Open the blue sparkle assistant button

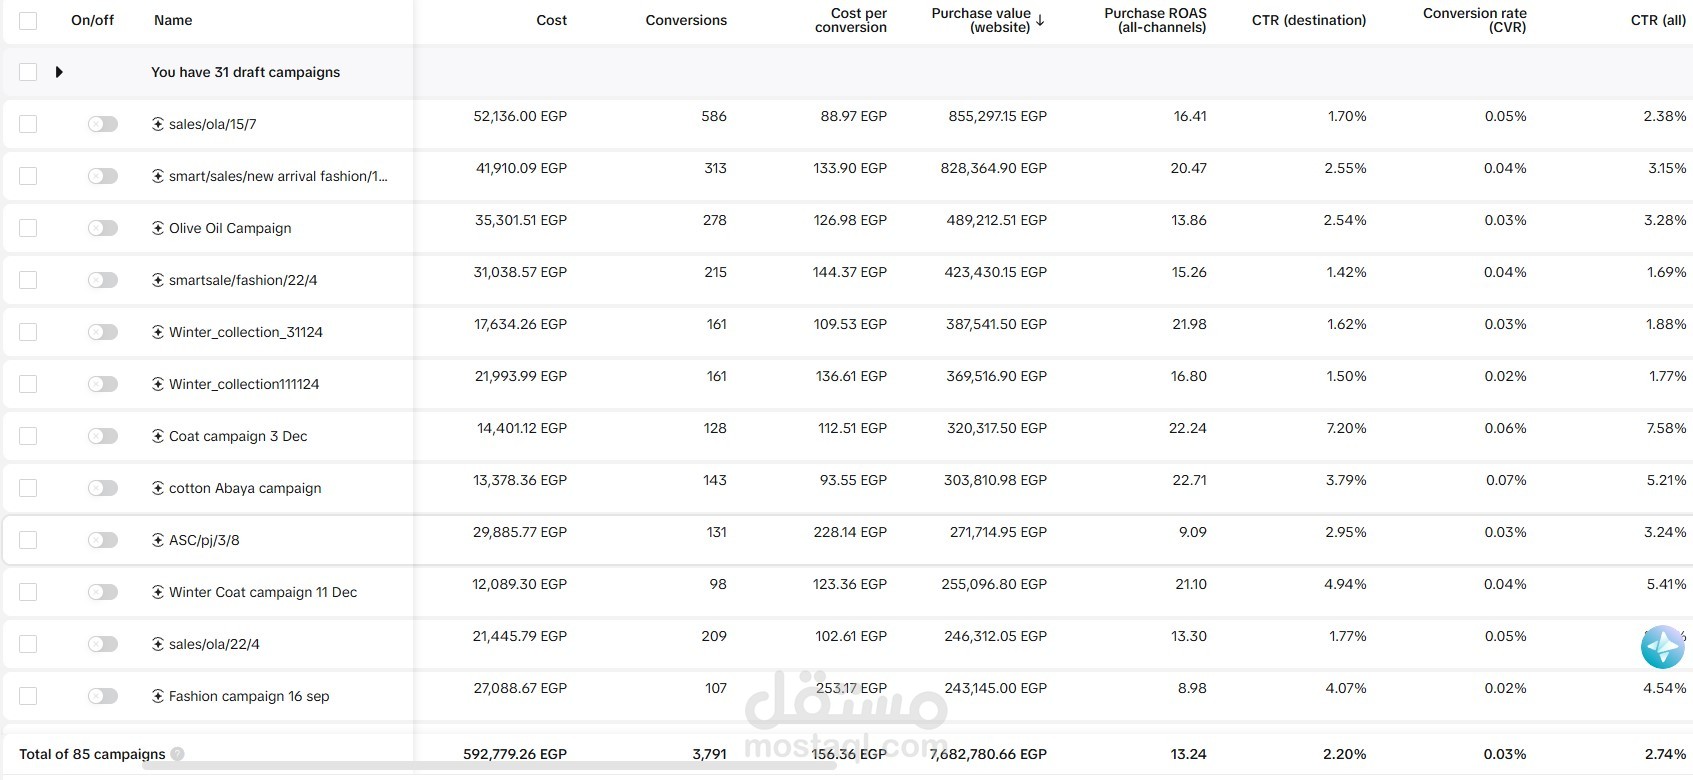[x=1662, y=647]
